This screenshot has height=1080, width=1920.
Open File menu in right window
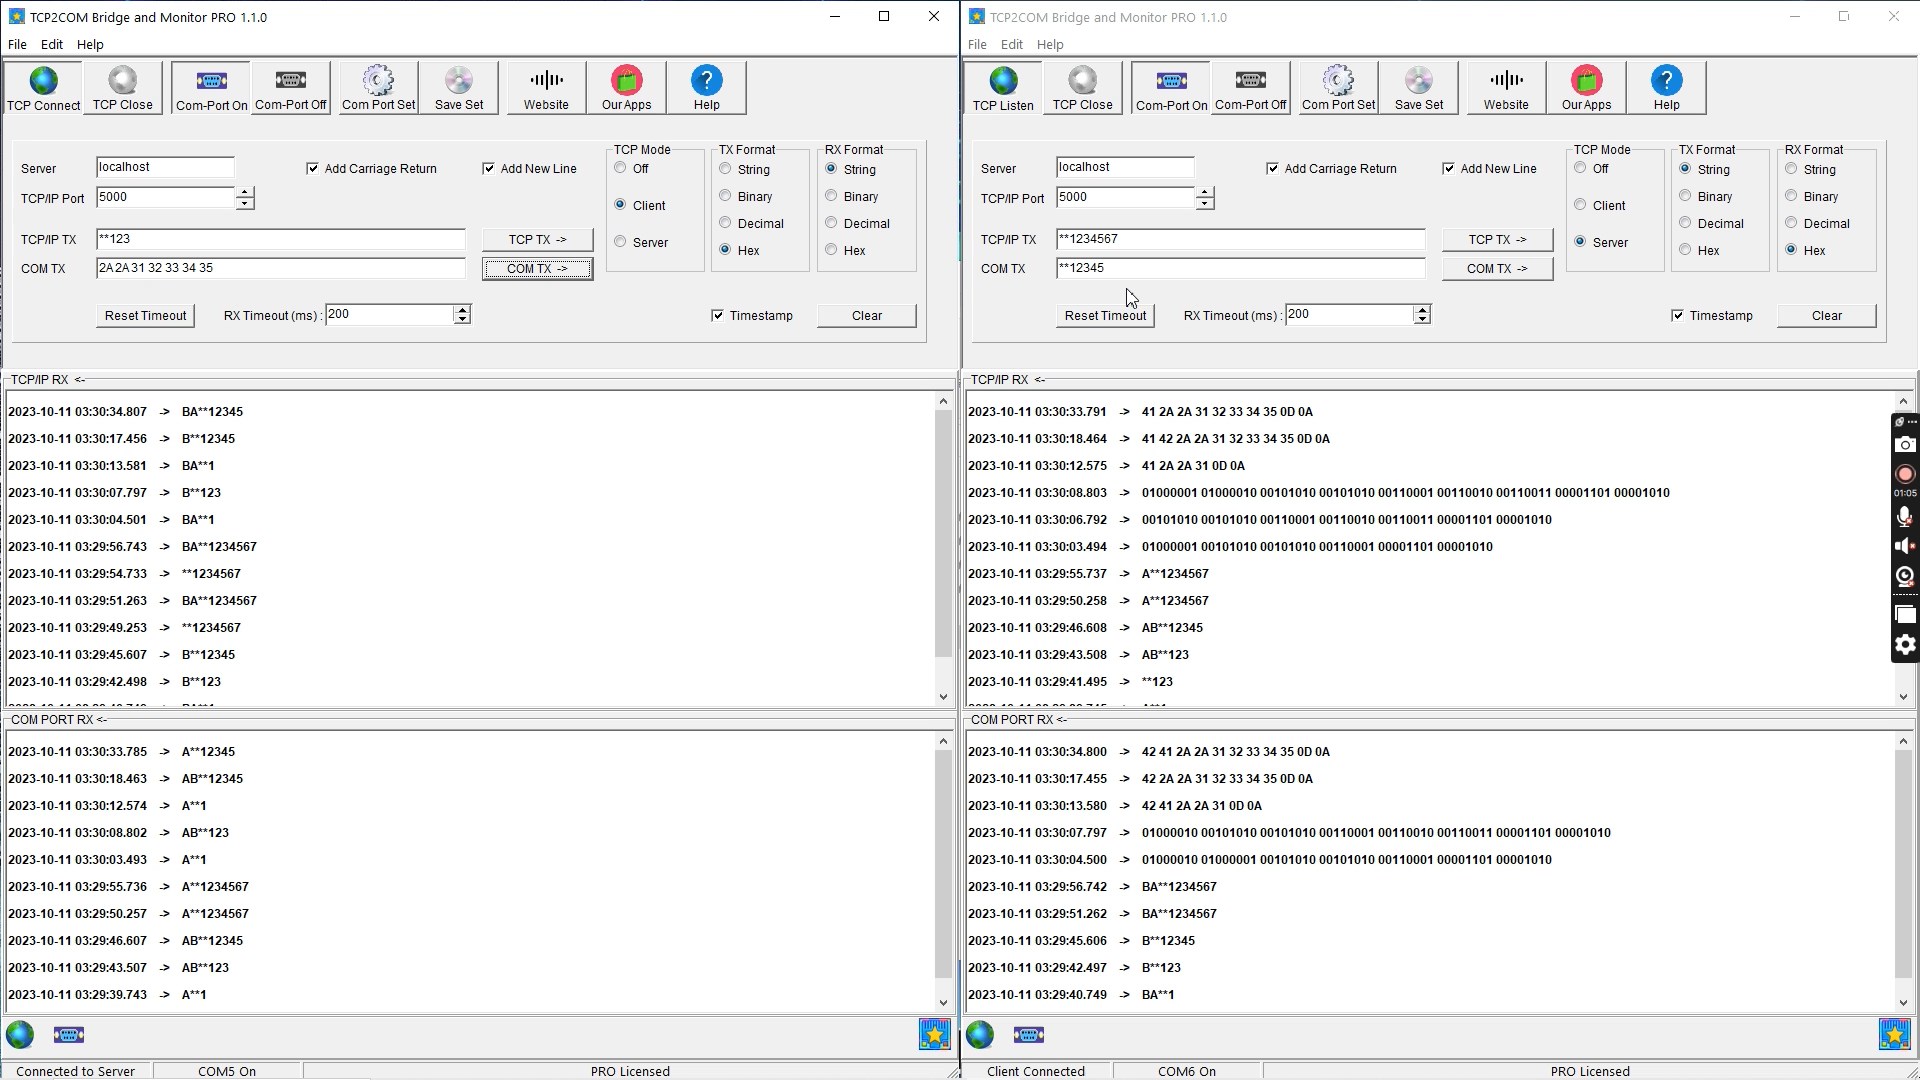coord(977,45)
